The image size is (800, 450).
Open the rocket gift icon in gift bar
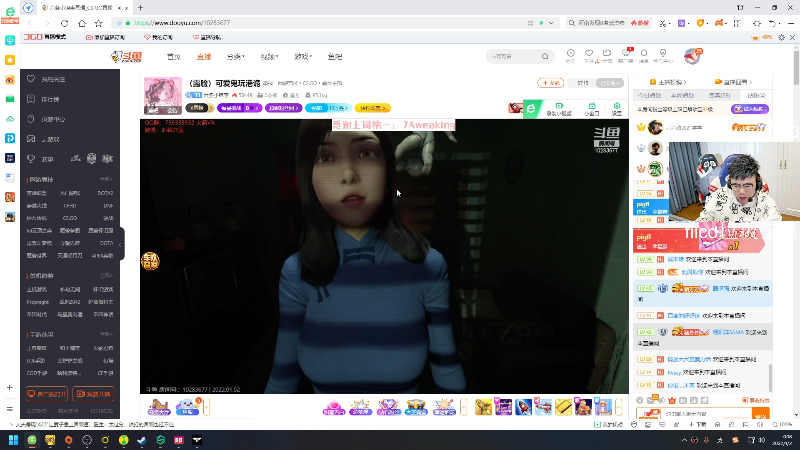(x=523, y=407)
